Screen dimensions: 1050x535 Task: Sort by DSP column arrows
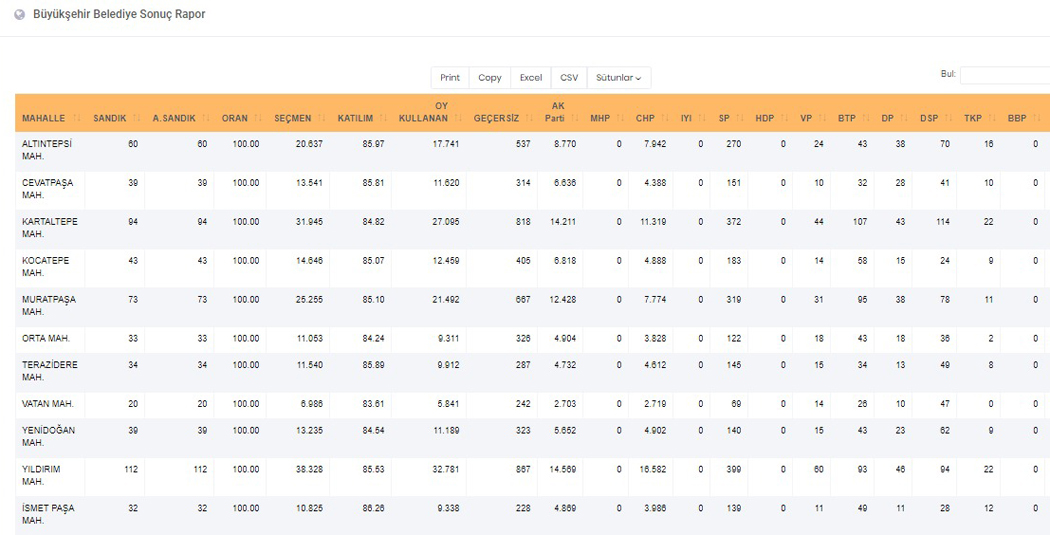tap(949, 118)
